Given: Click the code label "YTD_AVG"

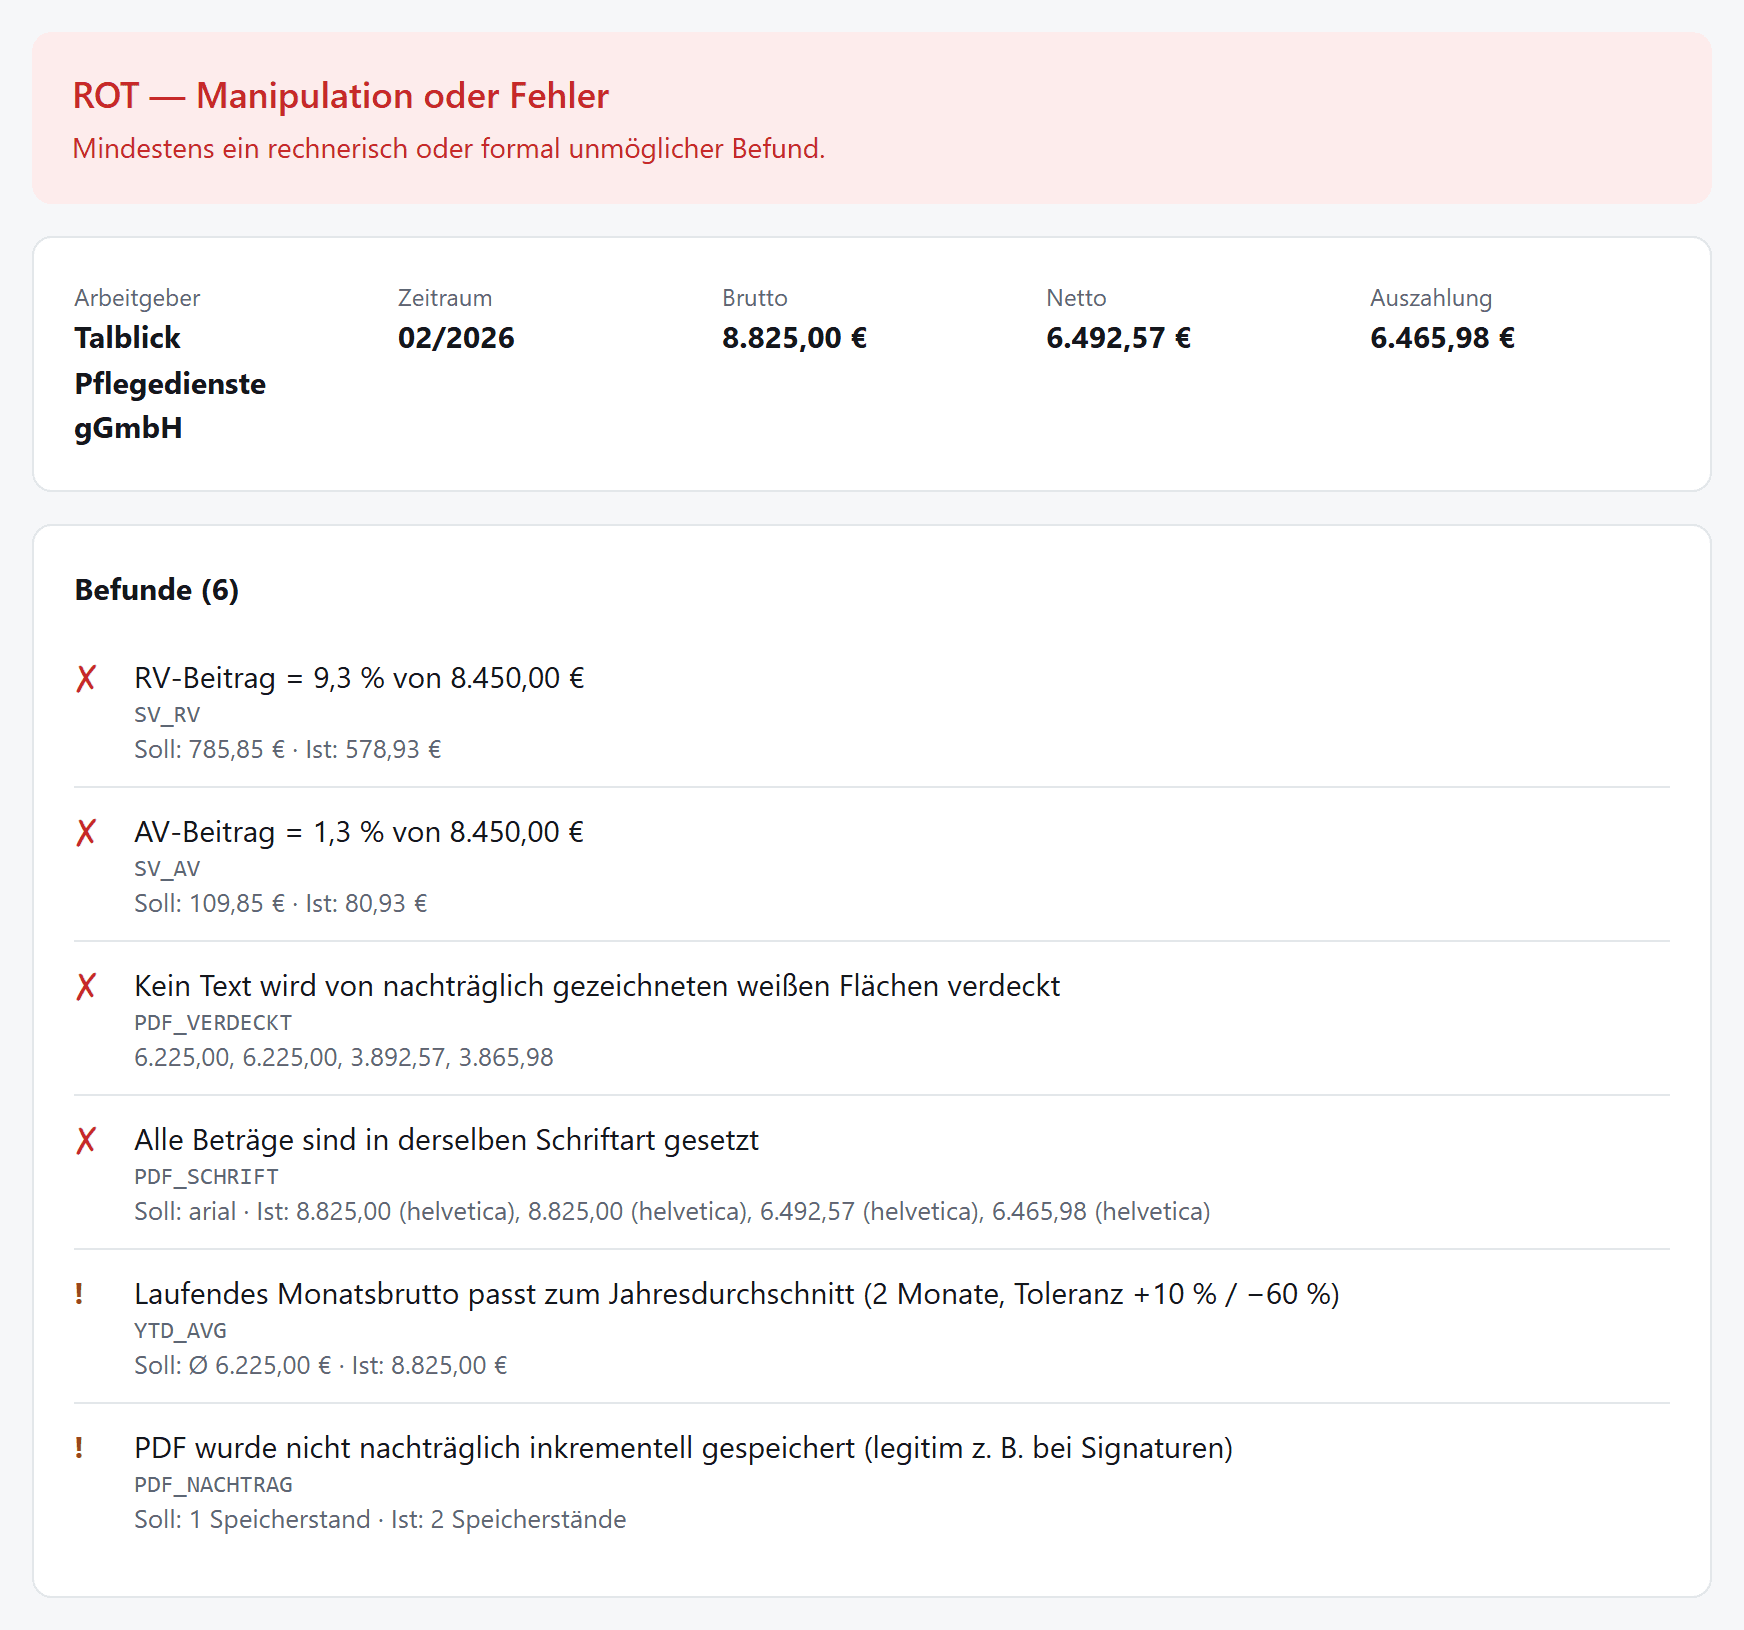Looking at the screenshot, I should [180, 1331].
